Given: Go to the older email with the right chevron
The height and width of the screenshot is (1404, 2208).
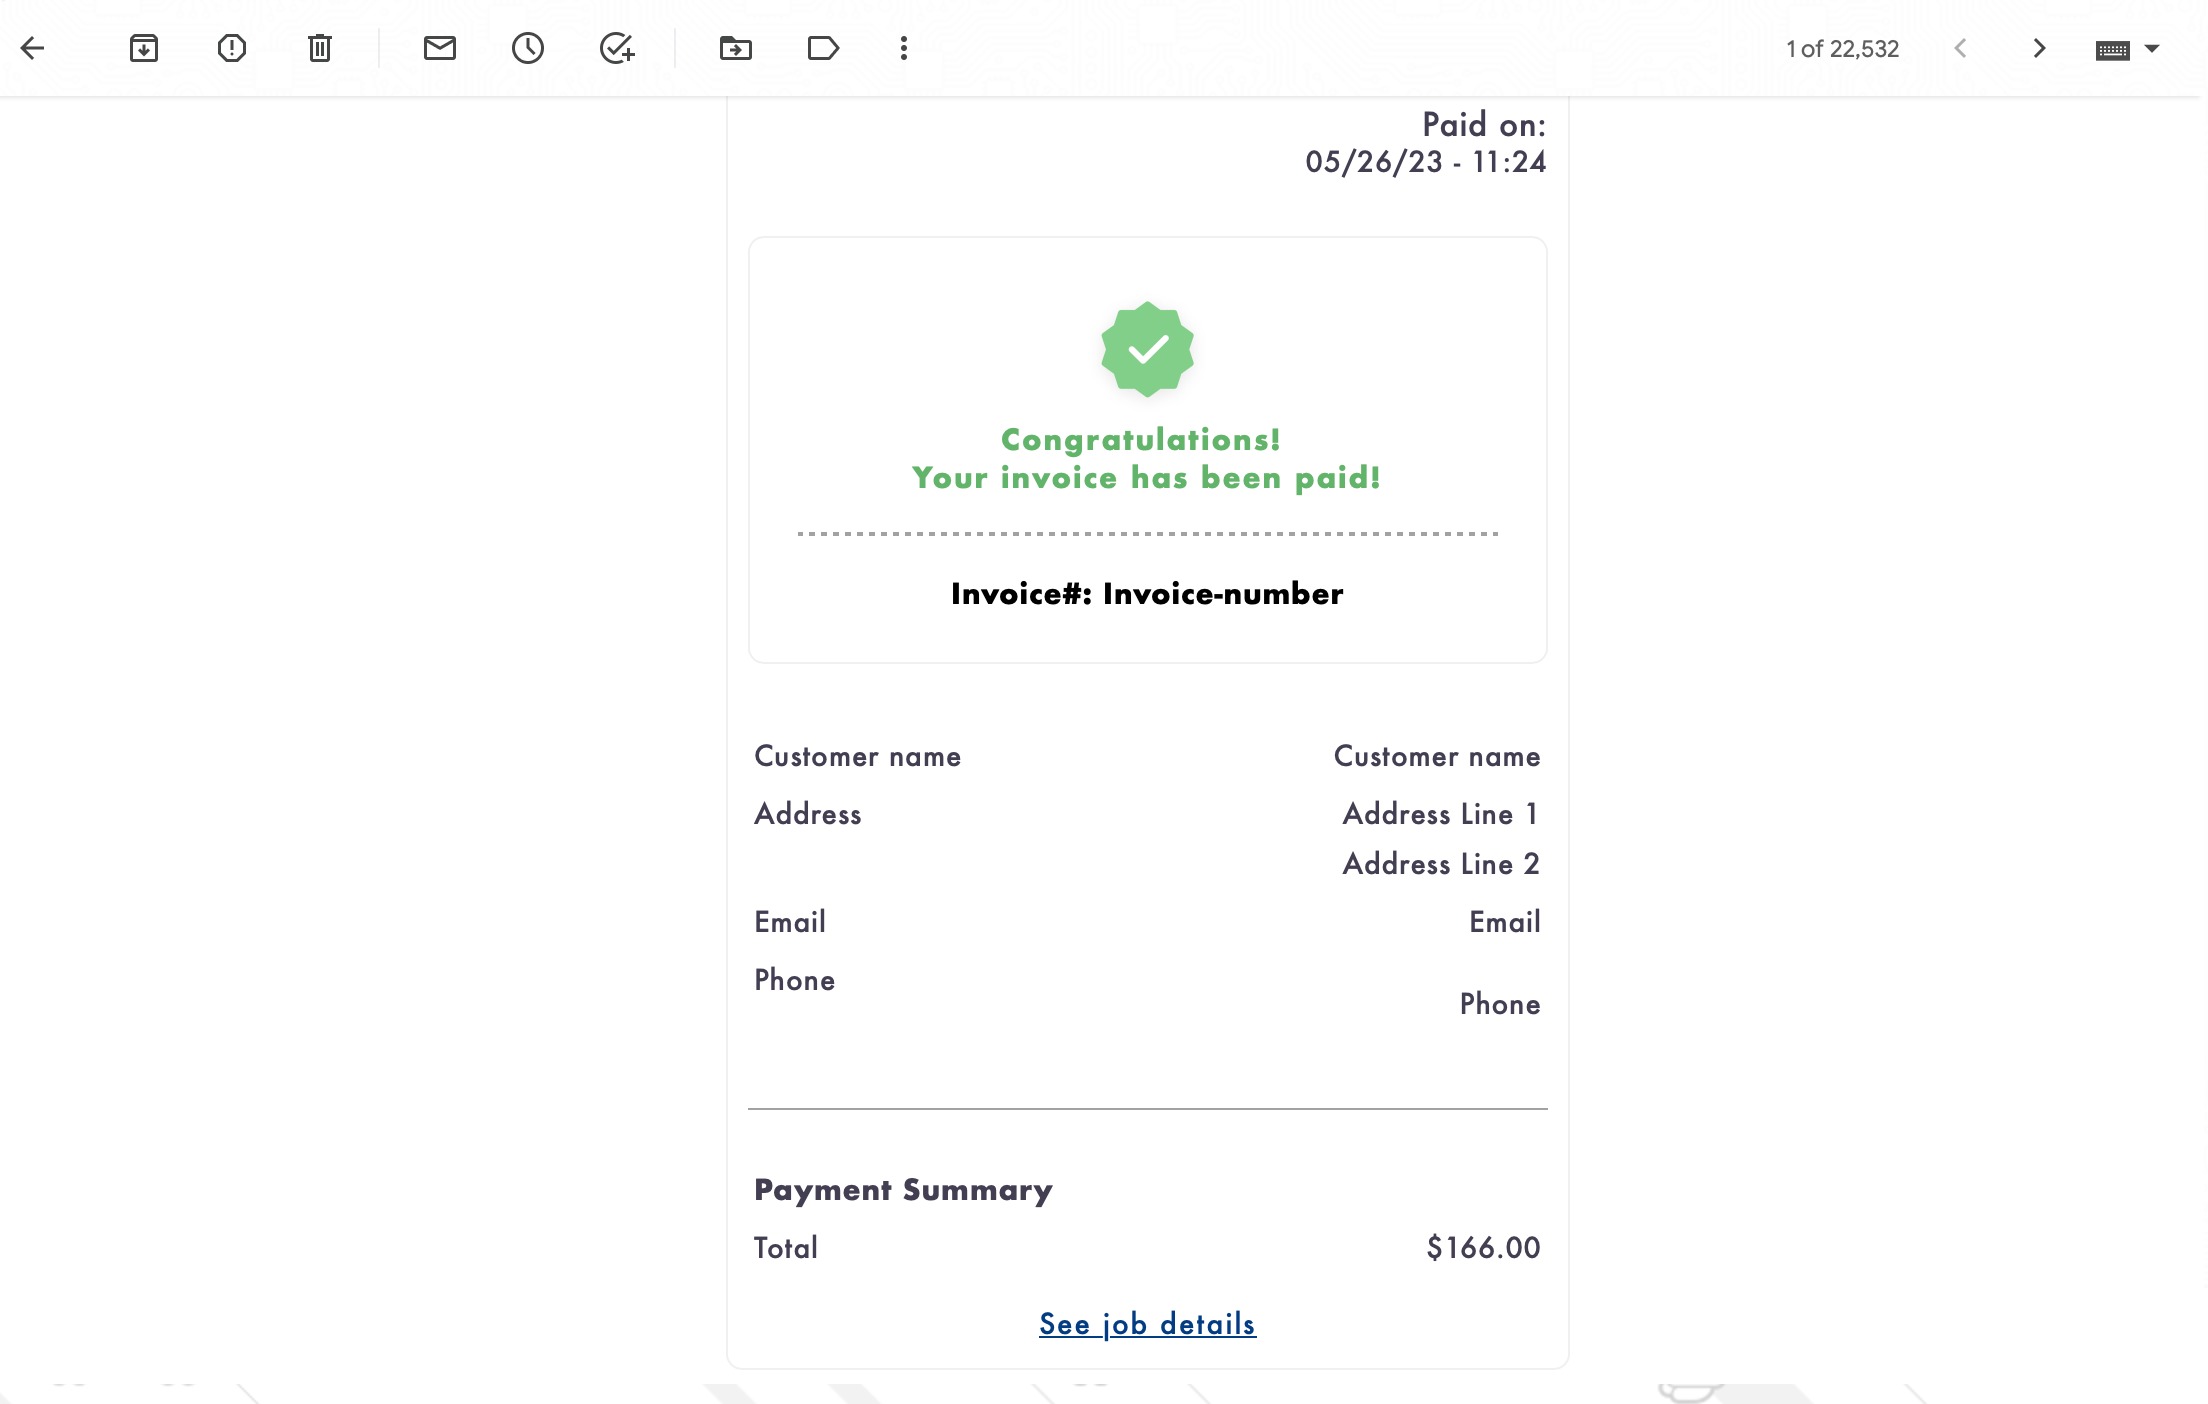Looking at the screenshot, I should 2039,48.
